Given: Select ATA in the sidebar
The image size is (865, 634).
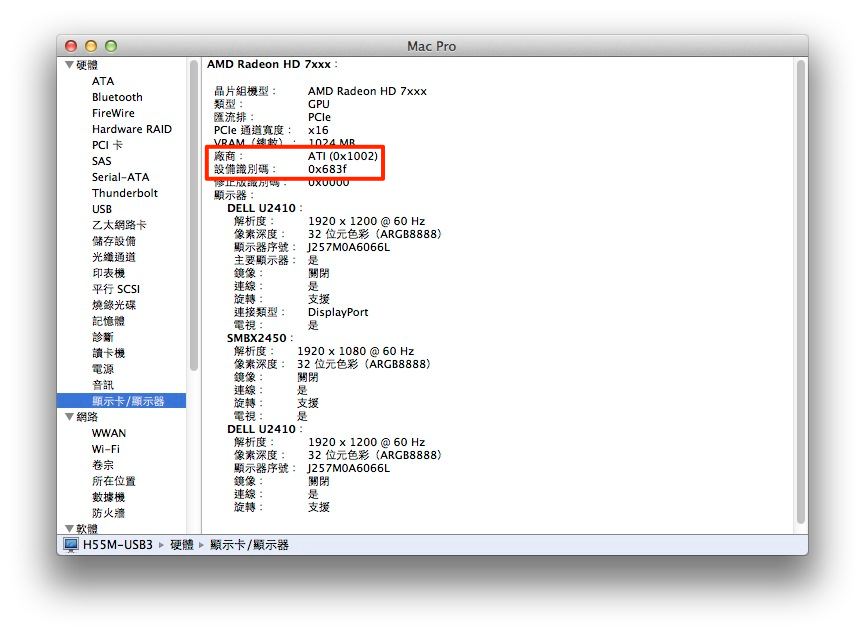Looking at the screenshot, I should pos(103,81).
